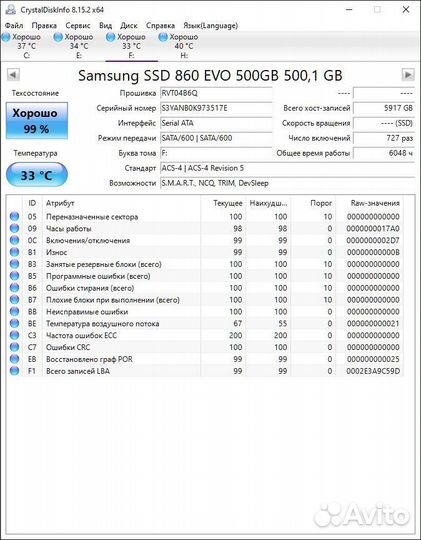Click status icon of attribute 09
The height and width of the screenshot is (540, 421).
(x=14, y=229)
